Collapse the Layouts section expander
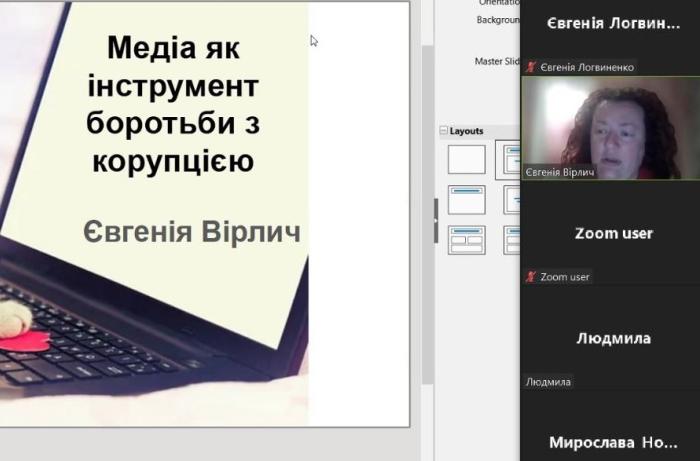Screen dimensions: 700x461 443,130
